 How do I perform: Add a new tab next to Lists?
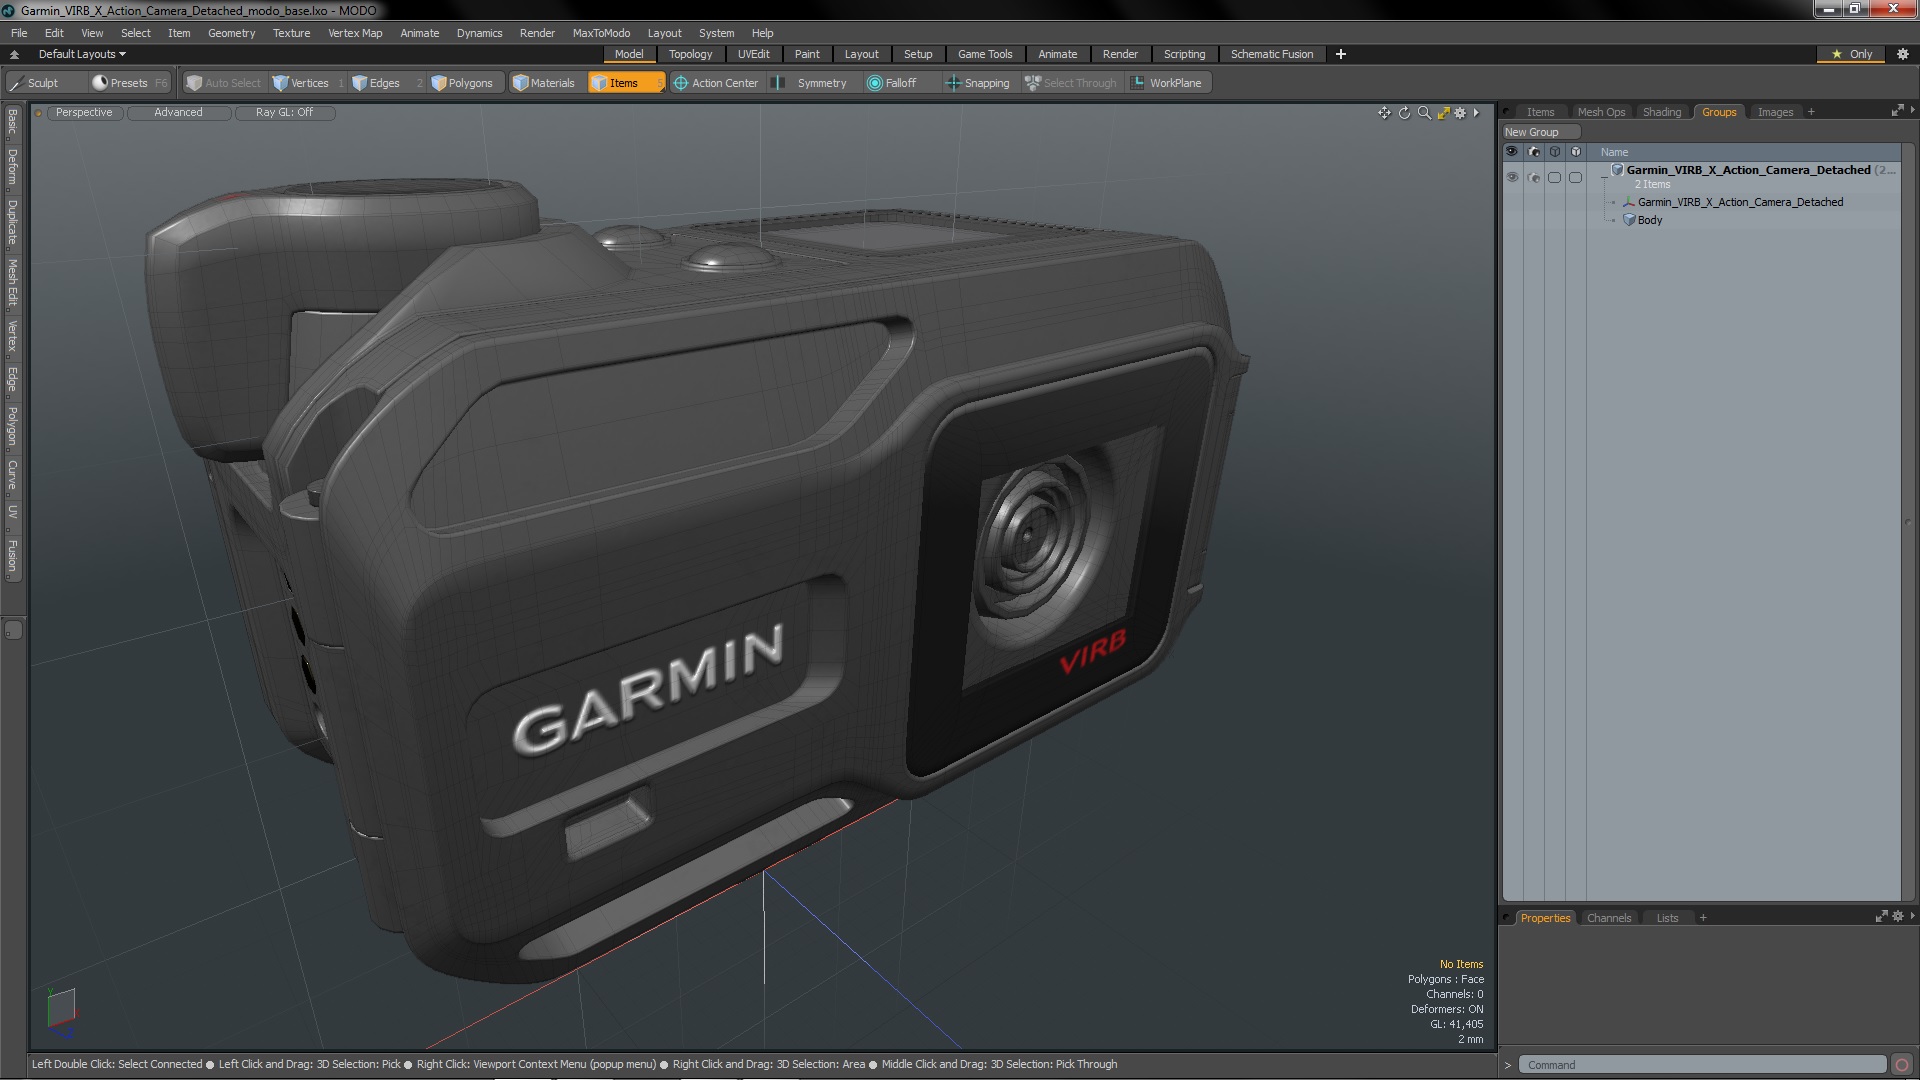(1703, 918)
